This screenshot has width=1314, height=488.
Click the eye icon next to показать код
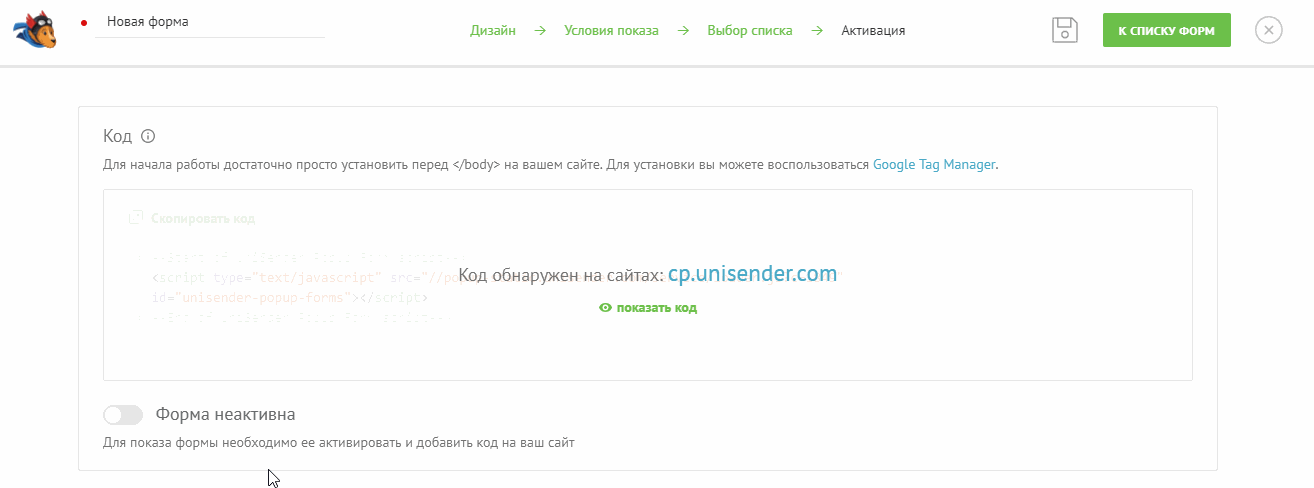[605, 308]
